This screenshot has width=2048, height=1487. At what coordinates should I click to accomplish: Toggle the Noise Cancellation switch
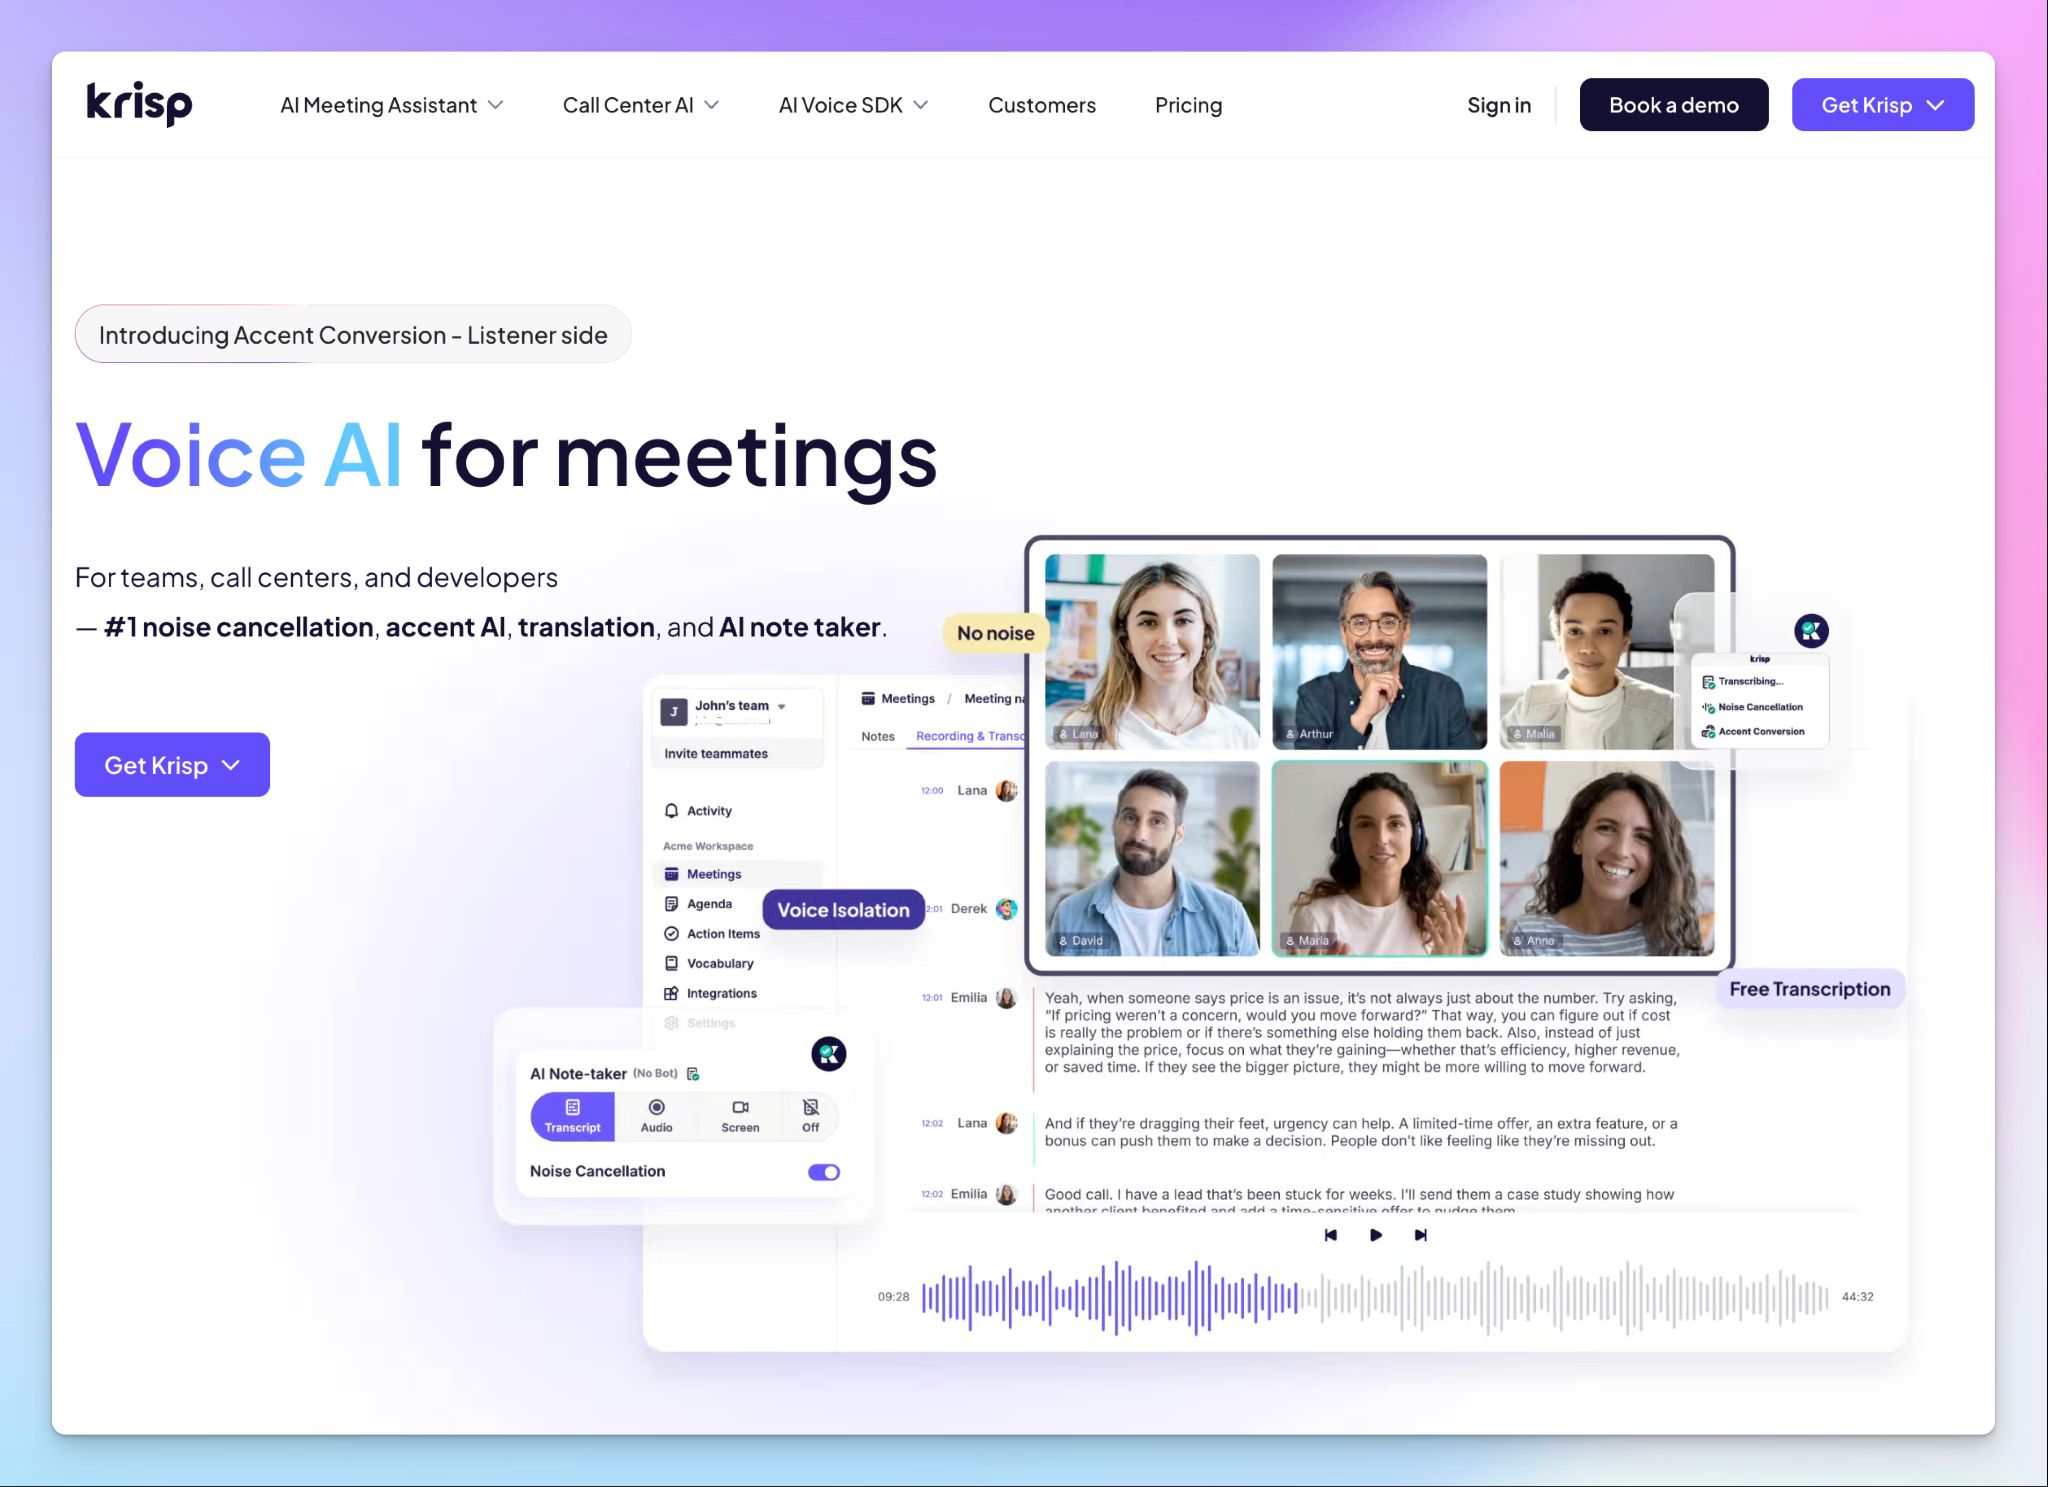tap(824, 1172)
